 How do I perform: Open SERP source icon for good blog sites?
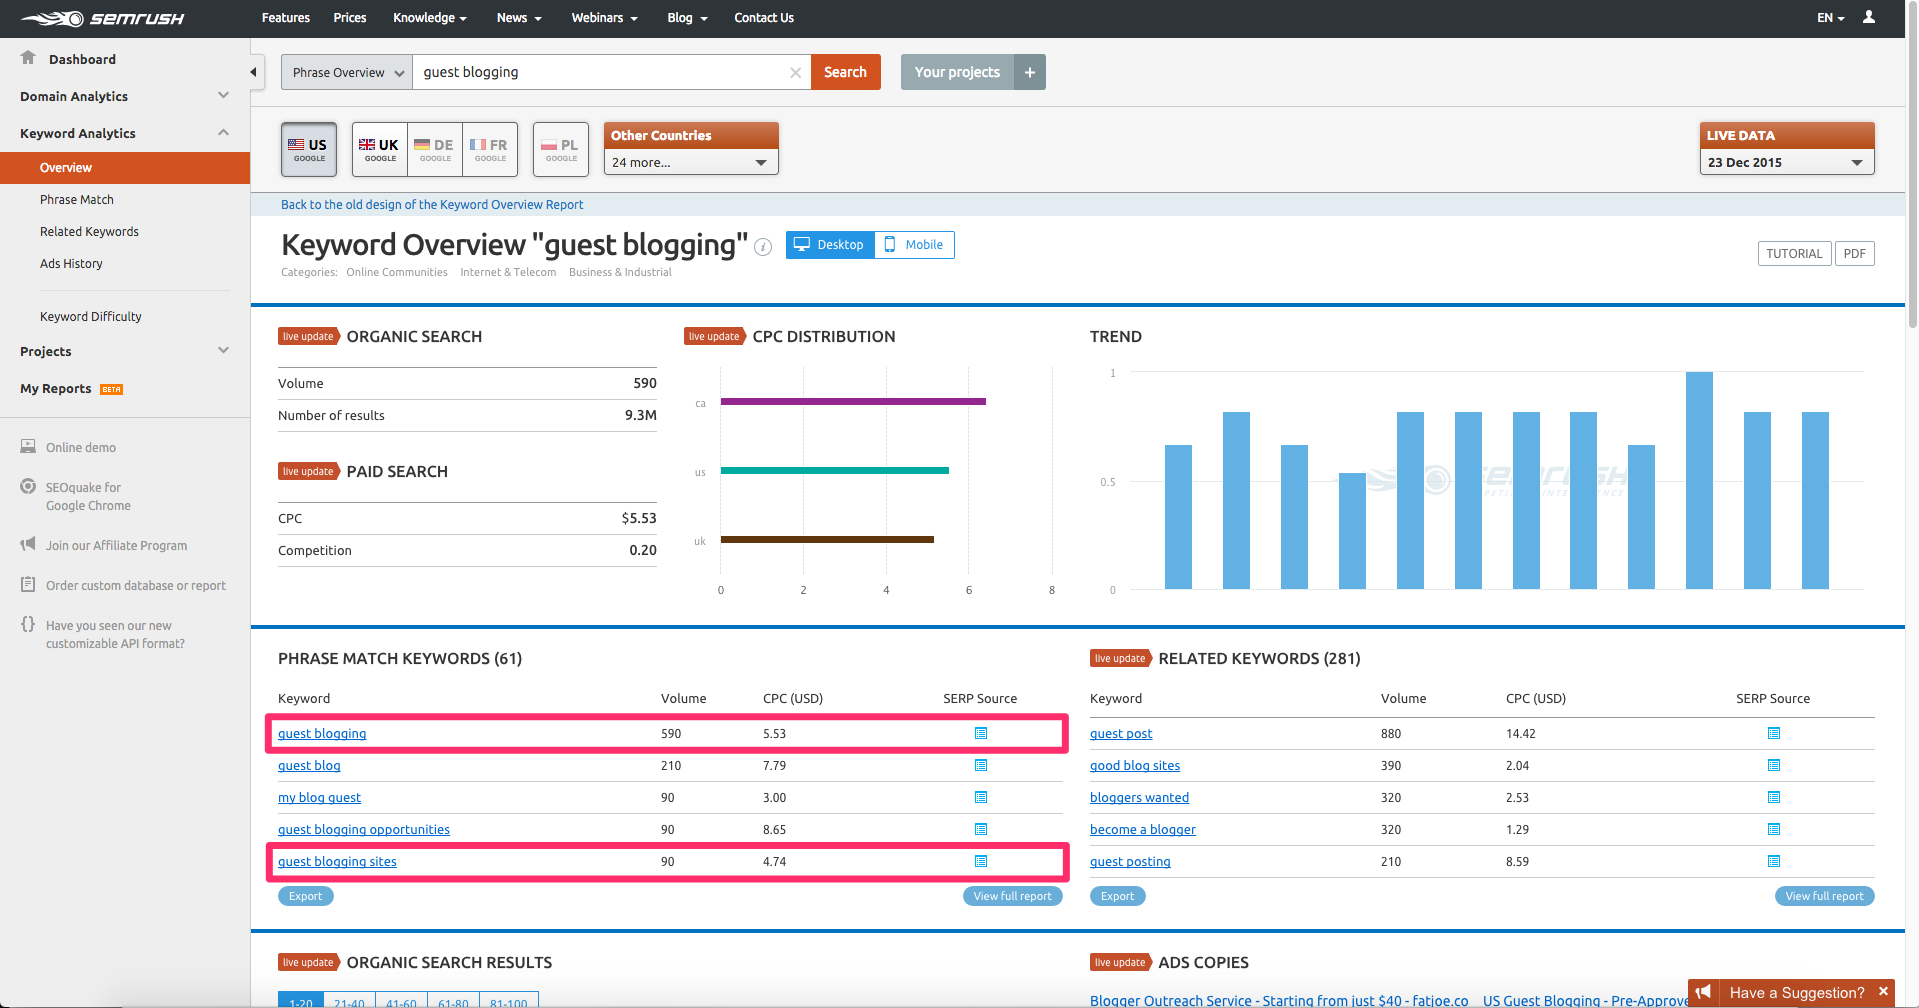(x=1774, y=765)
